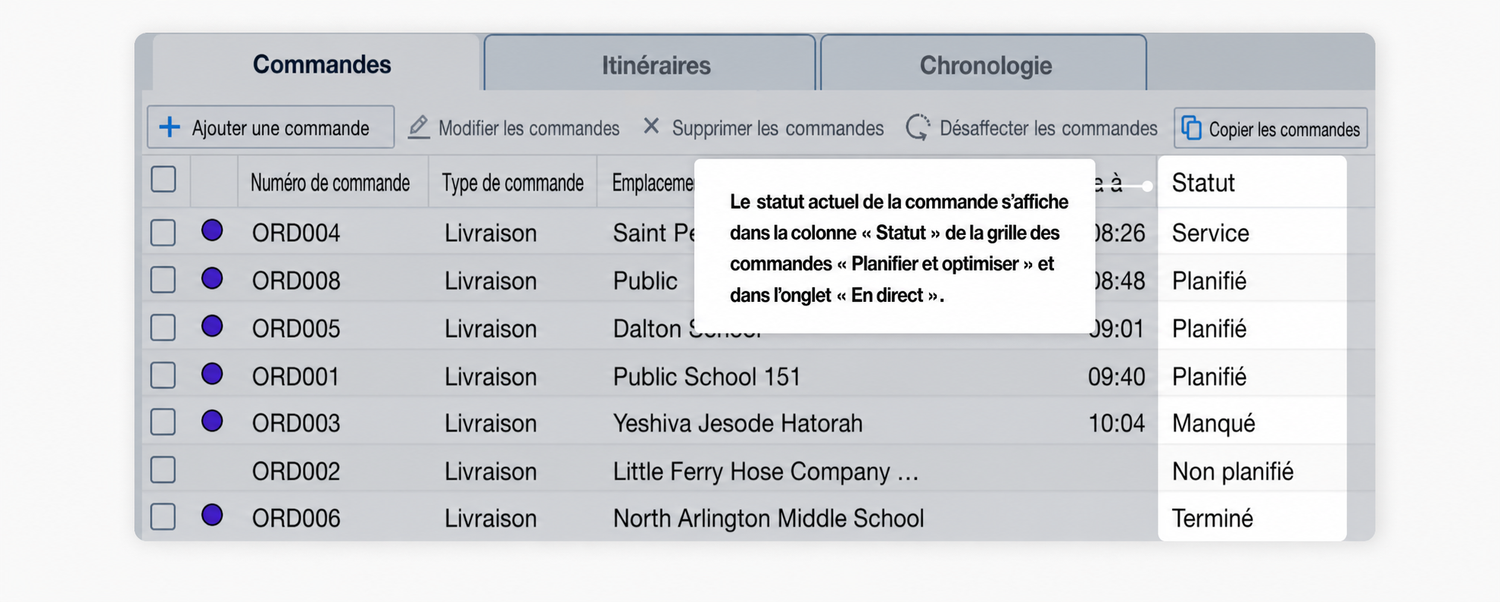Click the plus icon of Ajouter une commande
1500x602 pixels.
tap(170, 128)
